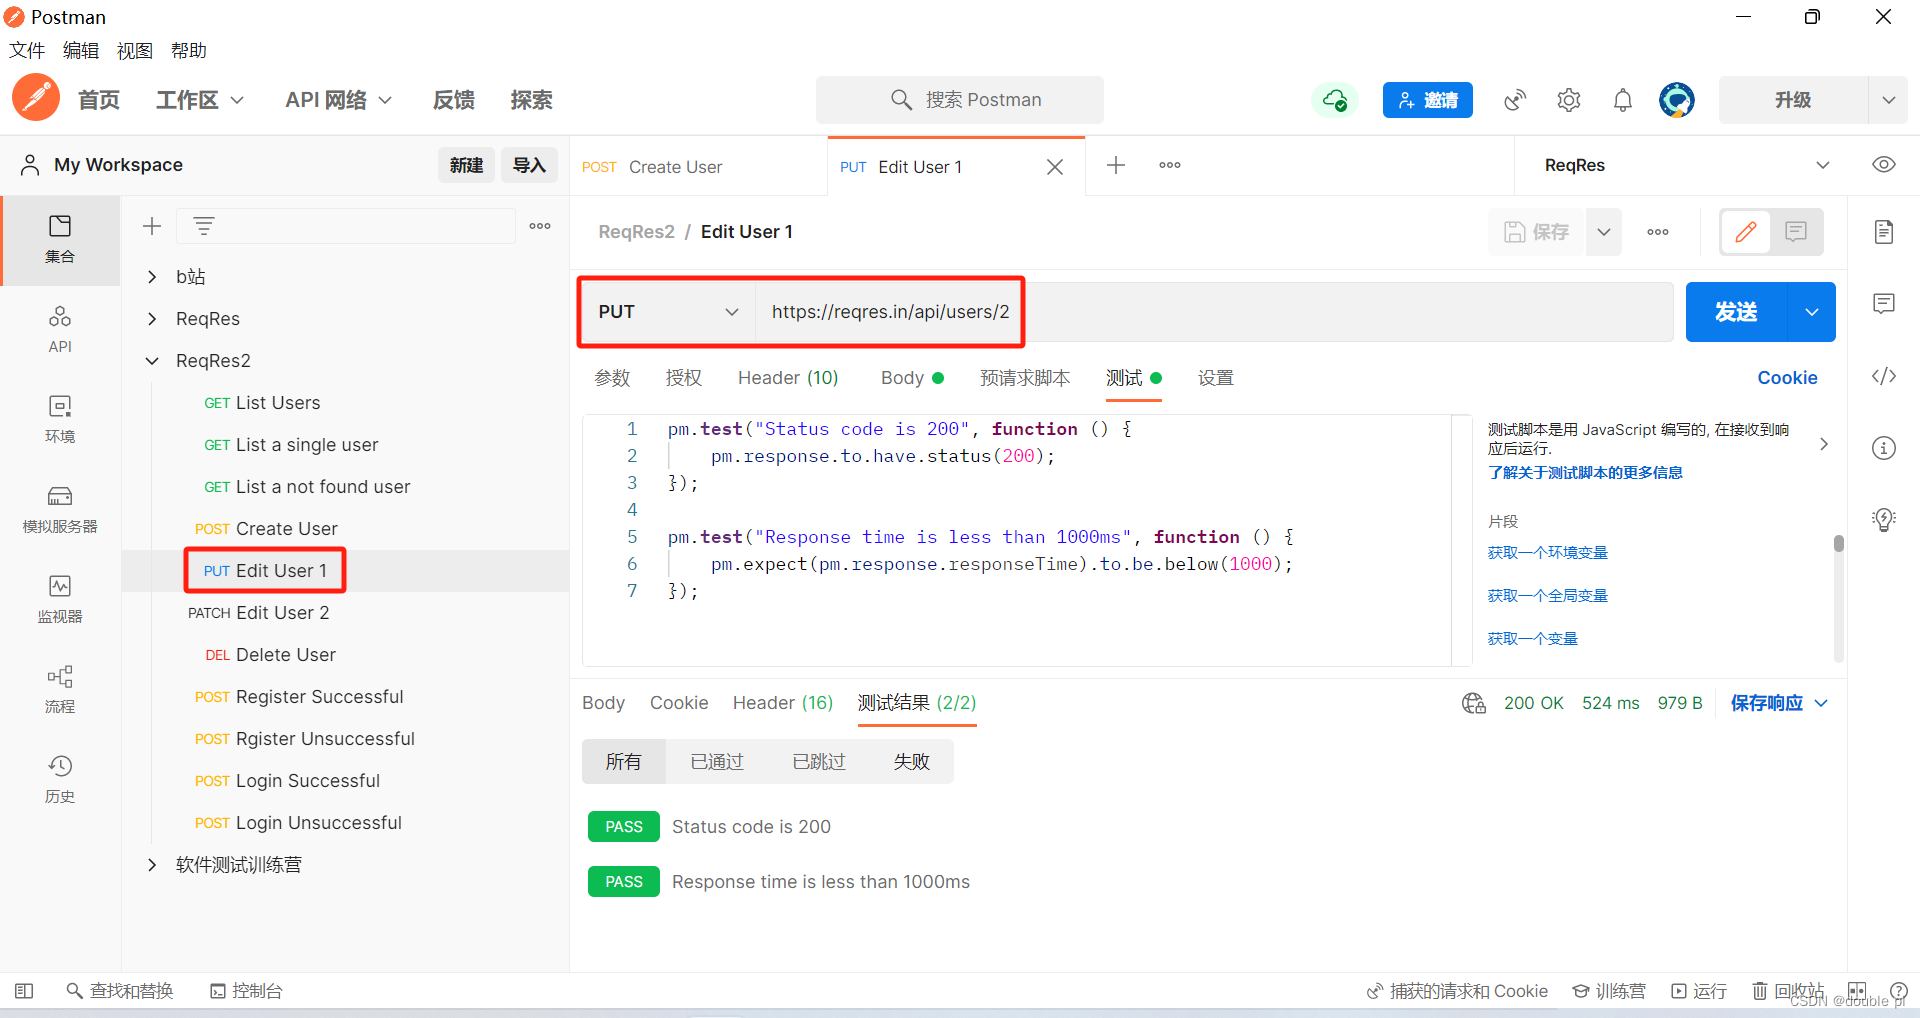Click the 导入 import button
This screenshot has width=1920, height=1018.
point(529,165)
